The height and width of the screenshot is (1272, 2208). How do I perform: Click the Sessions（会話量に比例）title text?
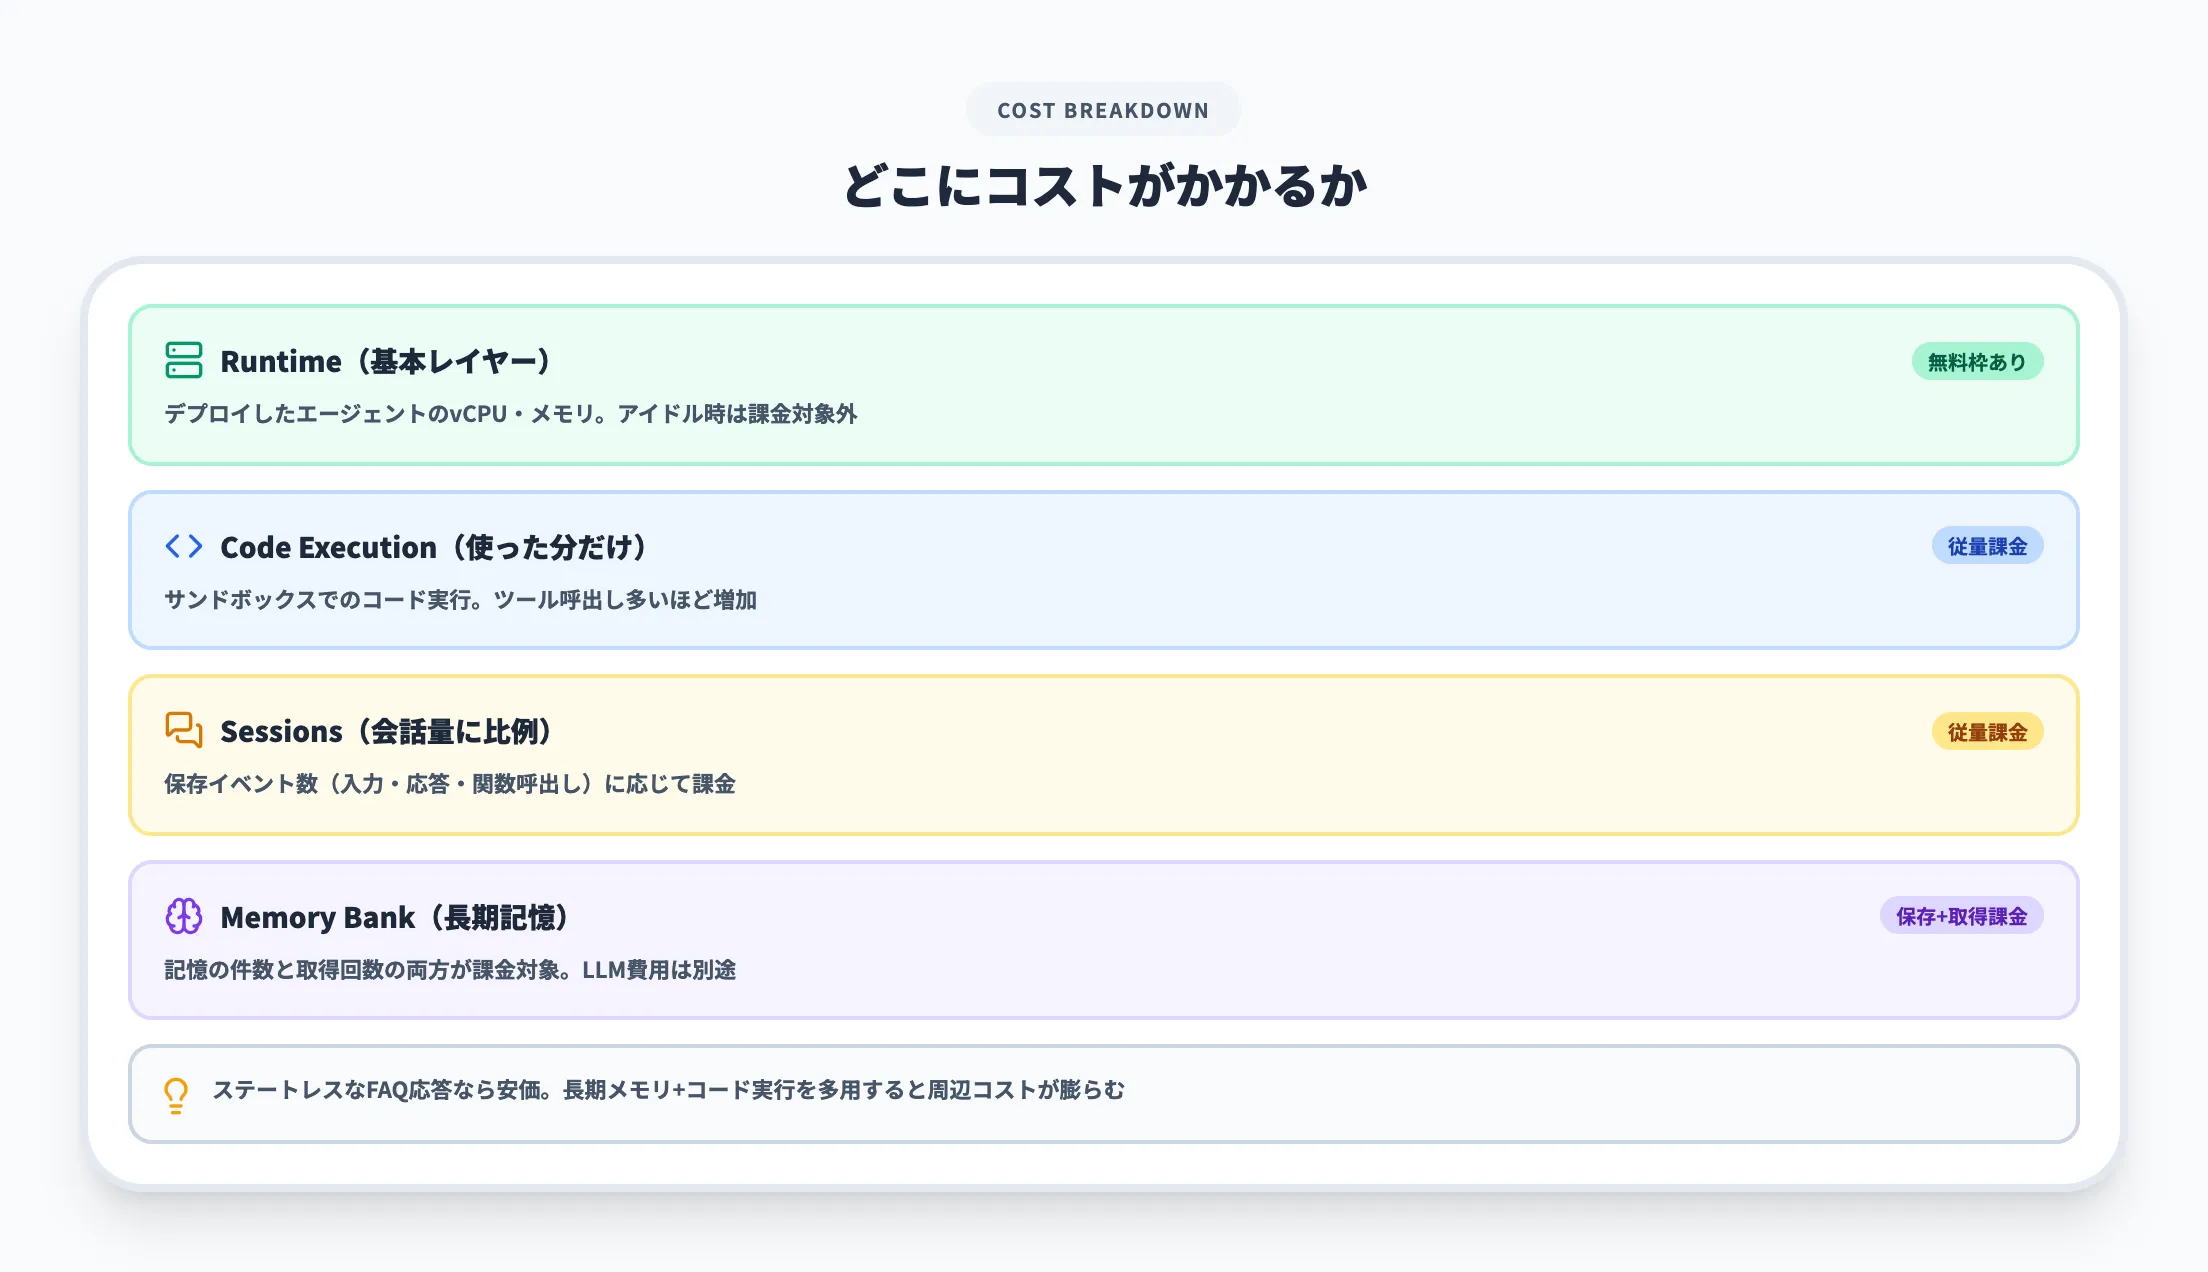coord(386,731)
